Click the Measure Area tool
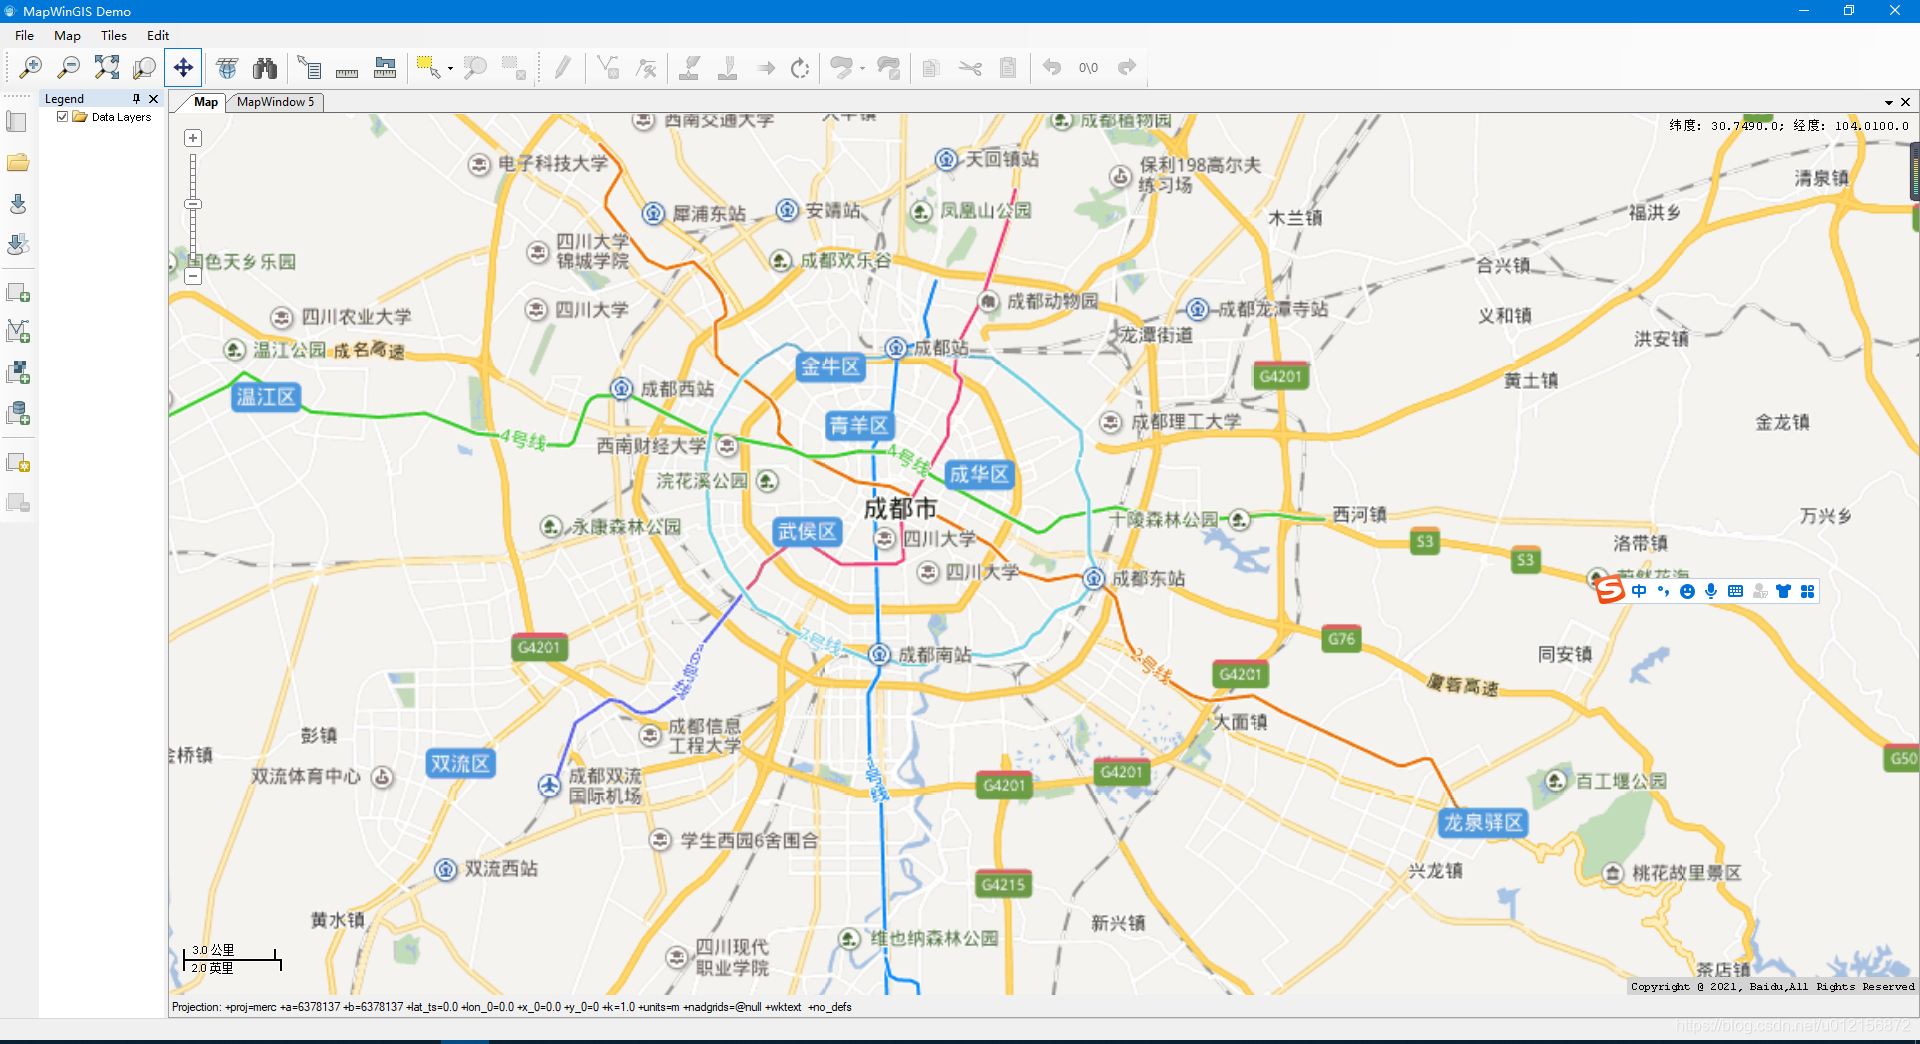 click(x=385, y=67)
